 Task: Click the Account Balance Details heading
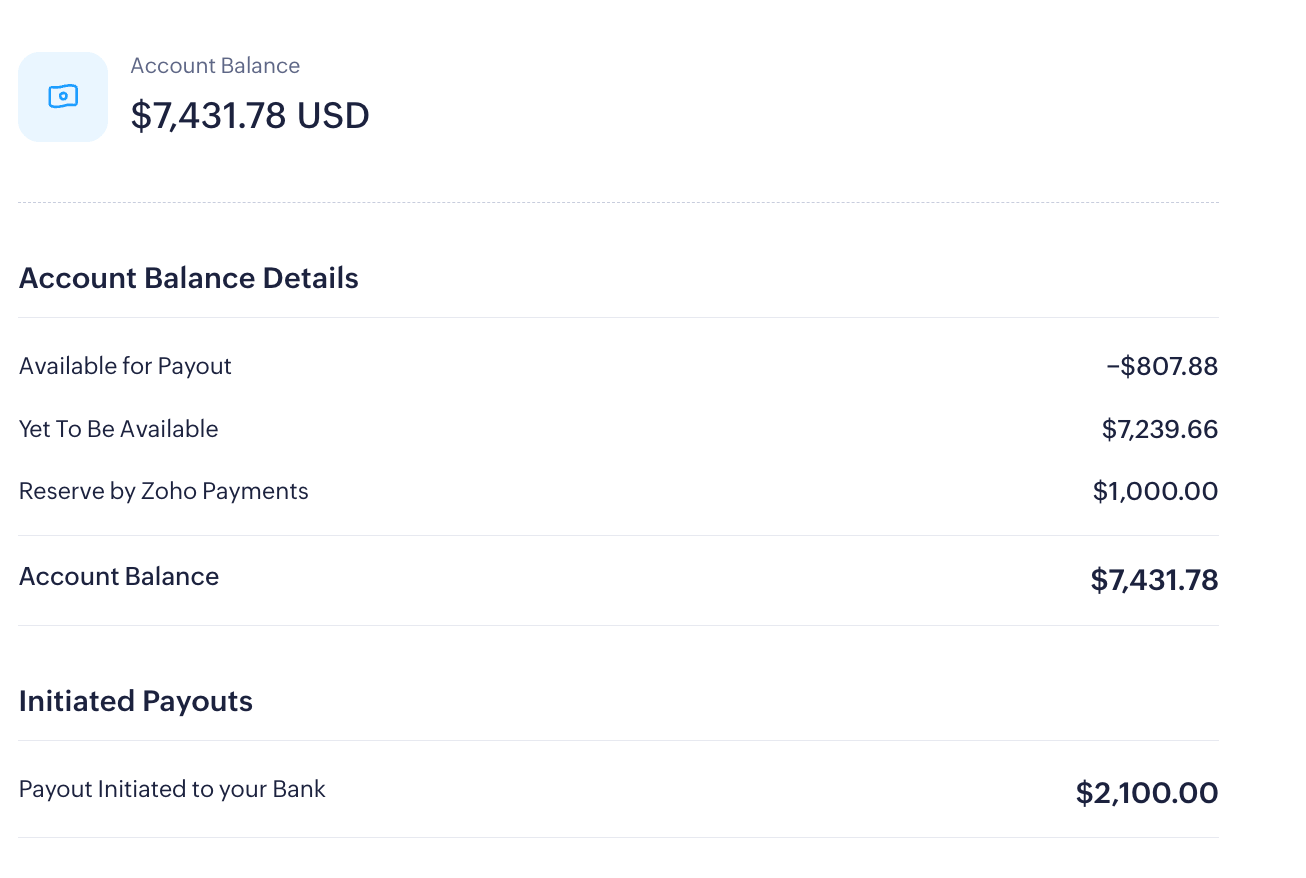point(188,278)
